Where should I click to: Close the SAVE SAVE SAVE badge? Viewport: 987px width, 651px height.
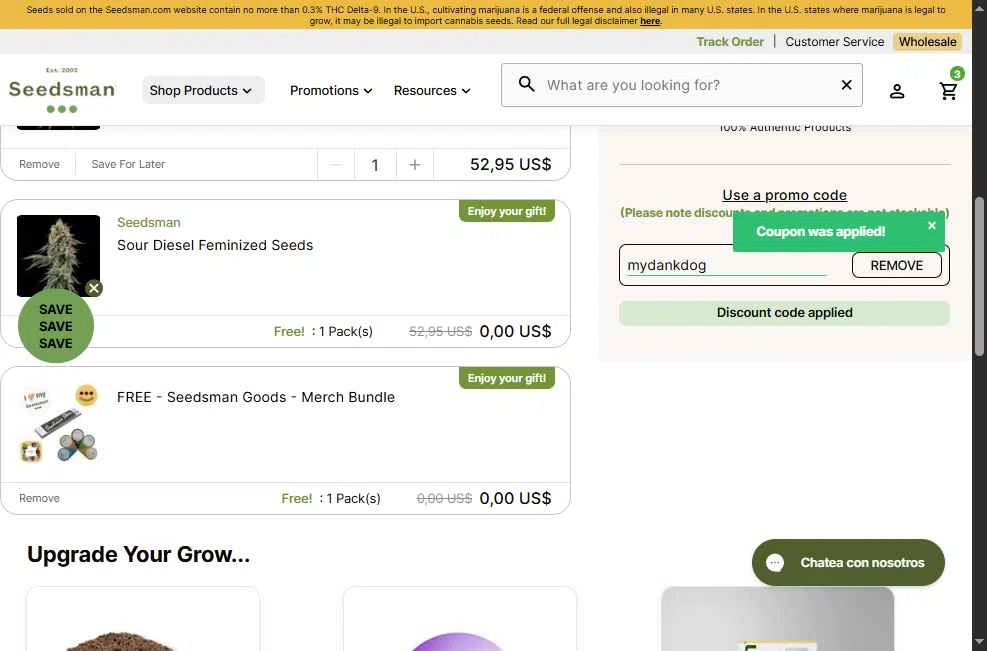click(94, 288)
